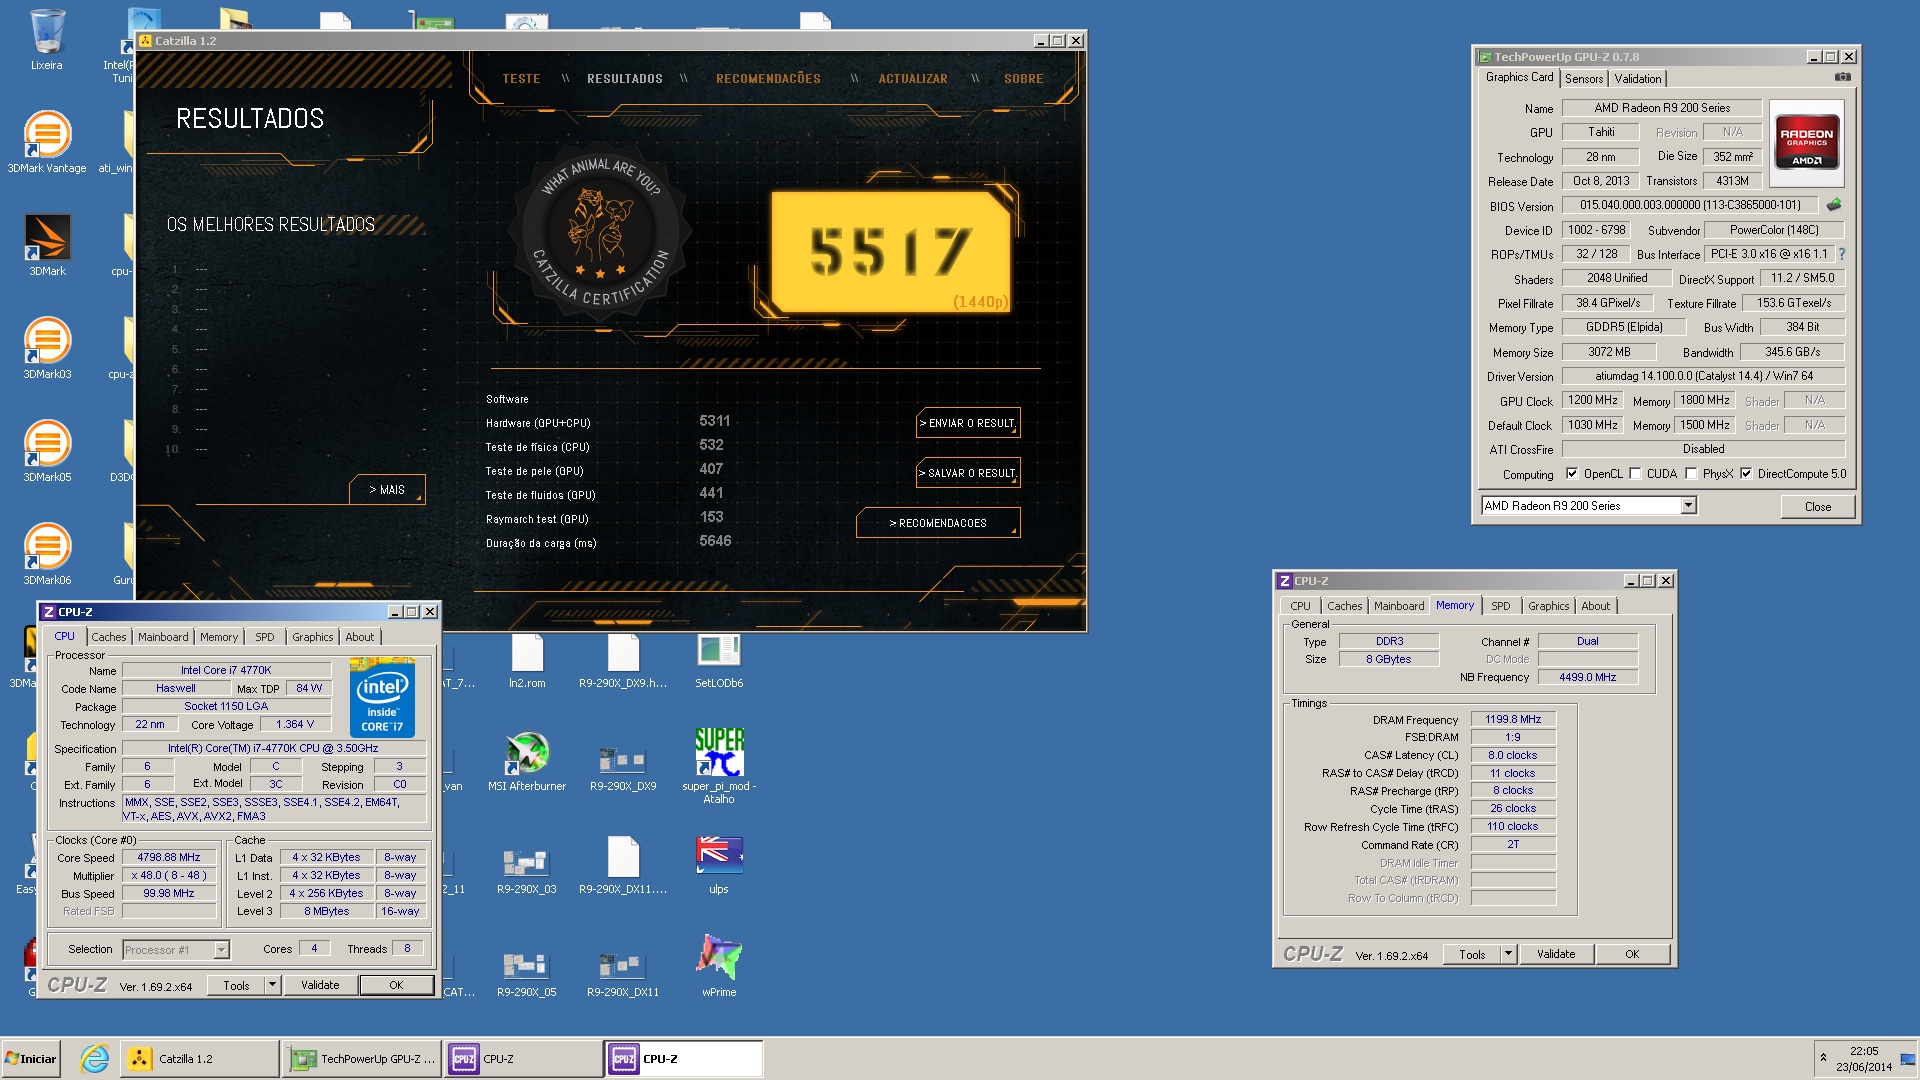The width and height of the screenshot is (1920, 1080).
Task: Click the Radeon Graphics logo in GPU-Z
Action: click(1806, 143)
